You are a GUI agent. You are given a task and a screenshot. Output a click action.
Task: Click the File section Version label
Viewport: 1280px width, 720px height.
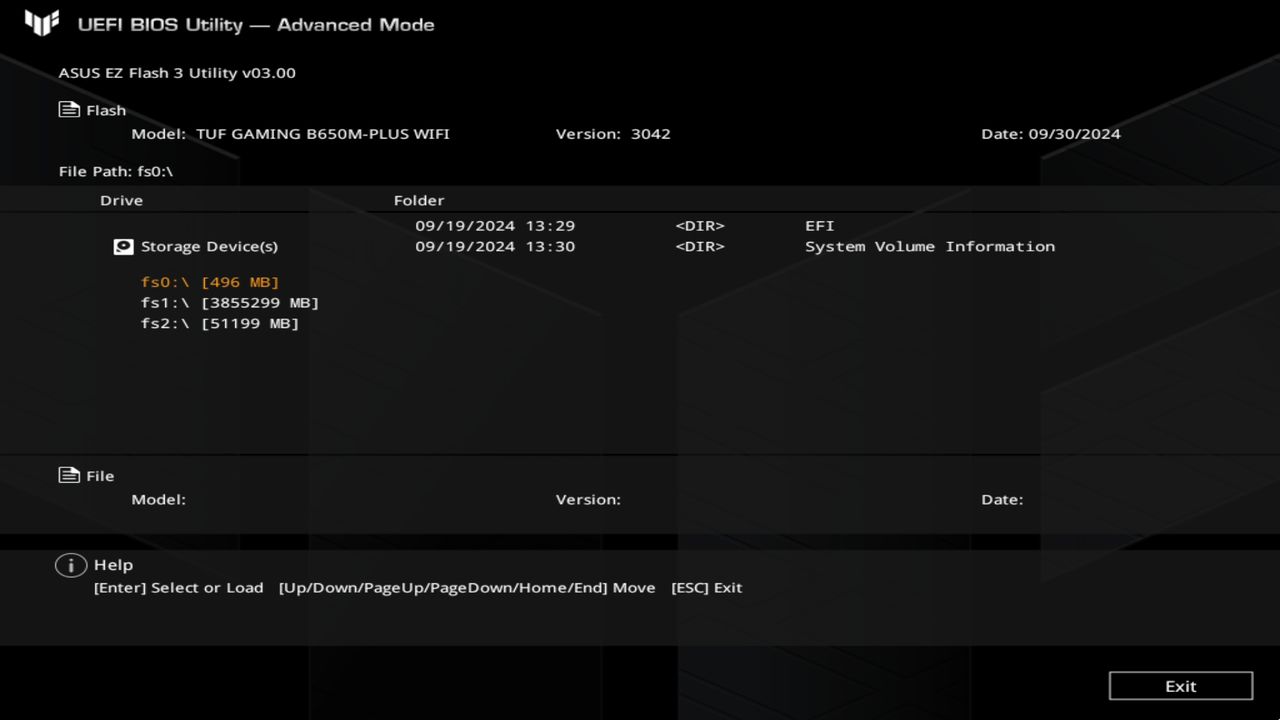[588, 499]
